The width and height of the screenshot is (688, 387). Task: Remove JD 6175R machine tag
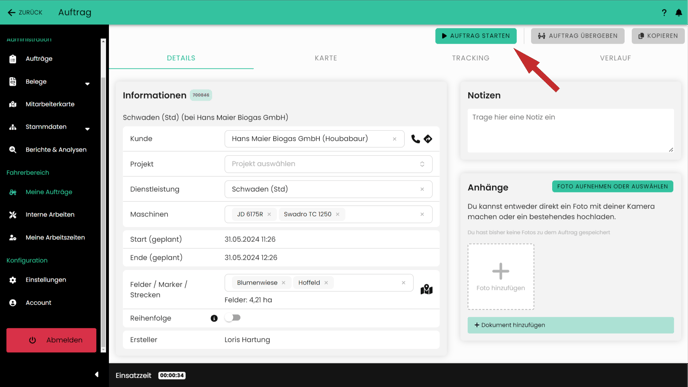coord(269,214)
